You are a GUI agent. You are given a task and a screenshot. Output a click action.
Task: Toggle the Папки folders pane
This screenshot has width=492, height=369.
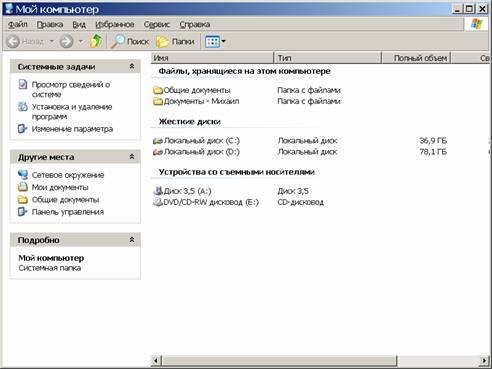click(175, 42)
